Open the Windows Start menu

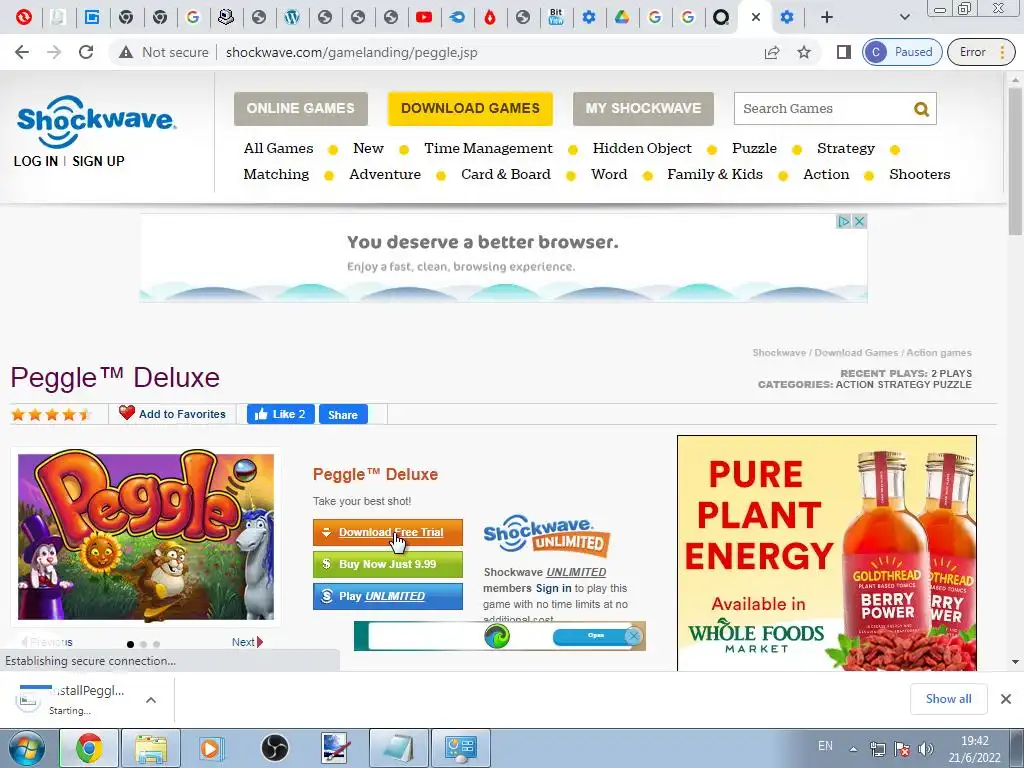26,748
